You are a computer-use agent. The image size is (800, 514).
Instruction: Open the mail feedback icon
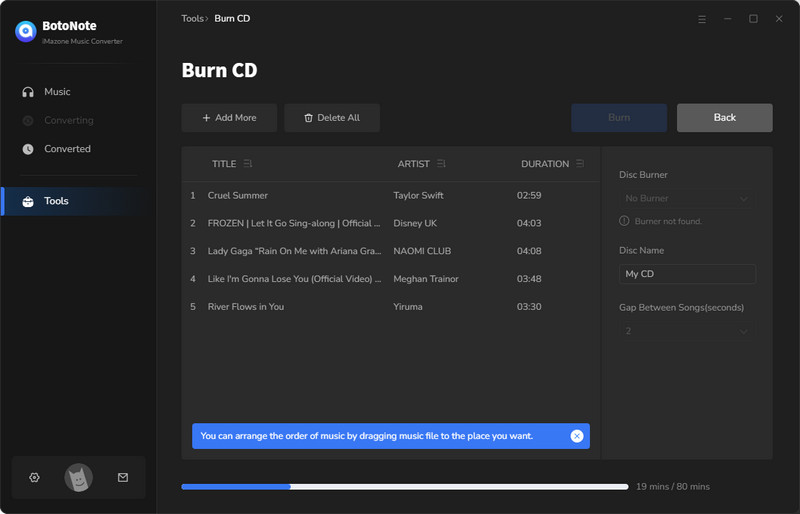123,477
